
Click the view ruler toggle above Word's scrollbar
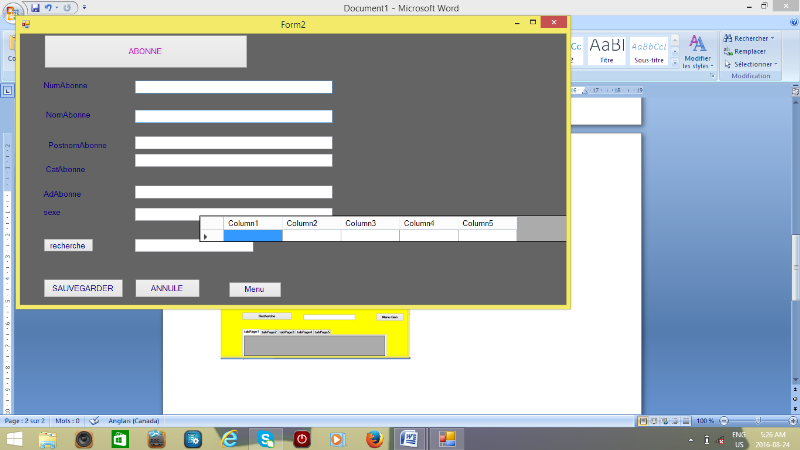795,91
